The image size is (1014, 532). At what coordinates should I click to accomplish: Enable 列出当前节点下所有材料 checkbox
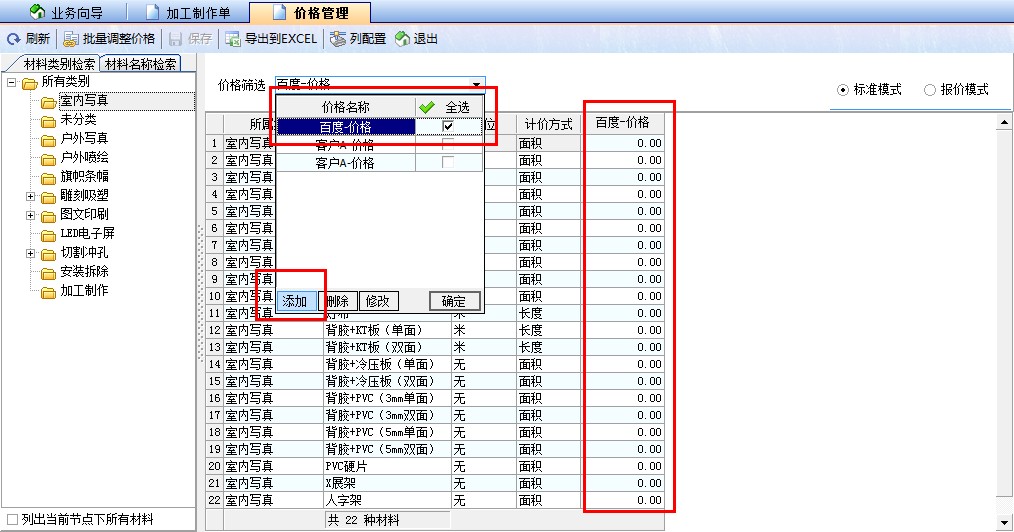pos(12,519)
